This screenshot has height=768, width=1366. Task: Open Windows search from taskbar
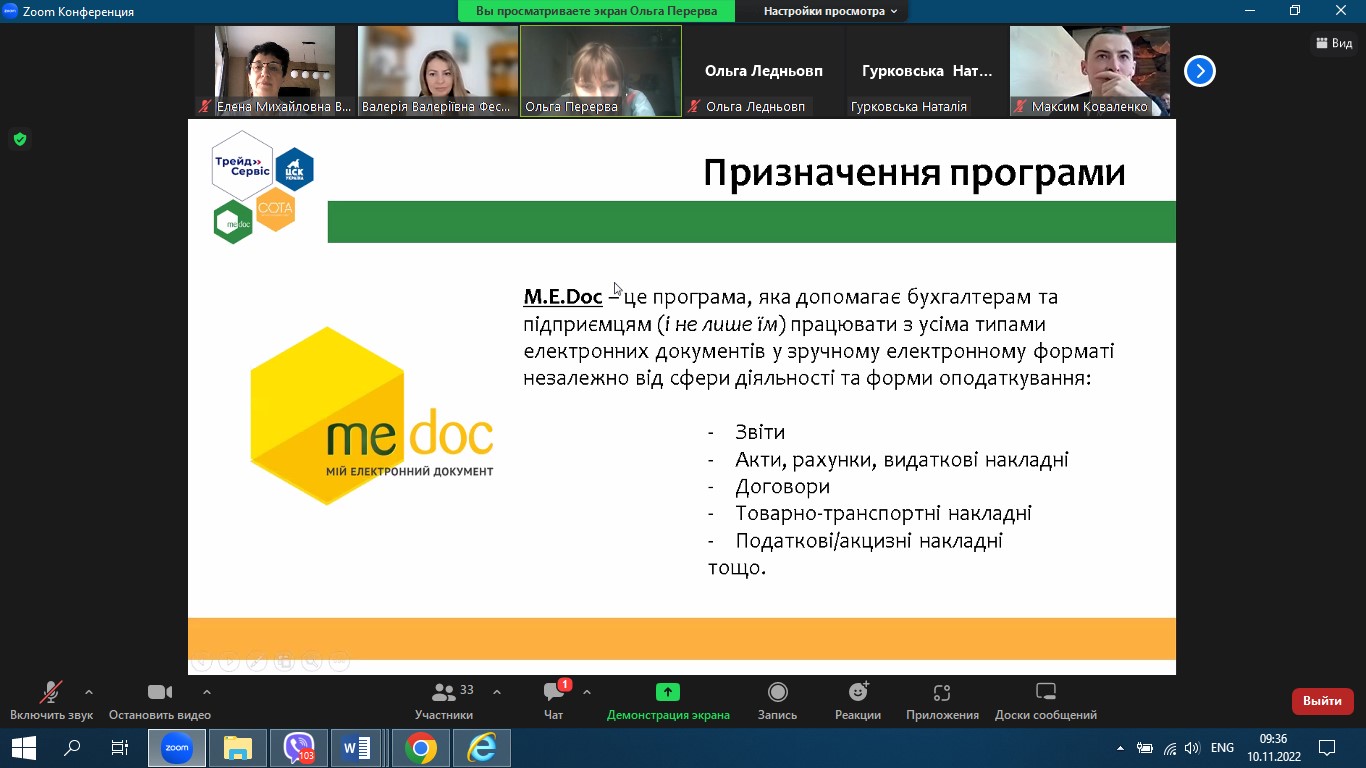[72, 747]
